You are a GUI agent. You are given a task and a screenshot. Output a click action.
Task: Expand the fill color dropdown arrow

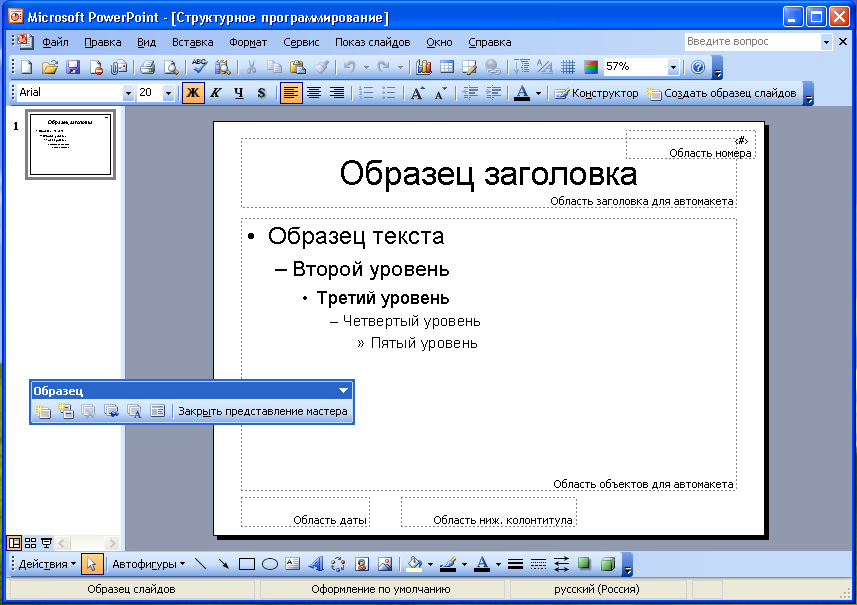click(x=431, y=564)
